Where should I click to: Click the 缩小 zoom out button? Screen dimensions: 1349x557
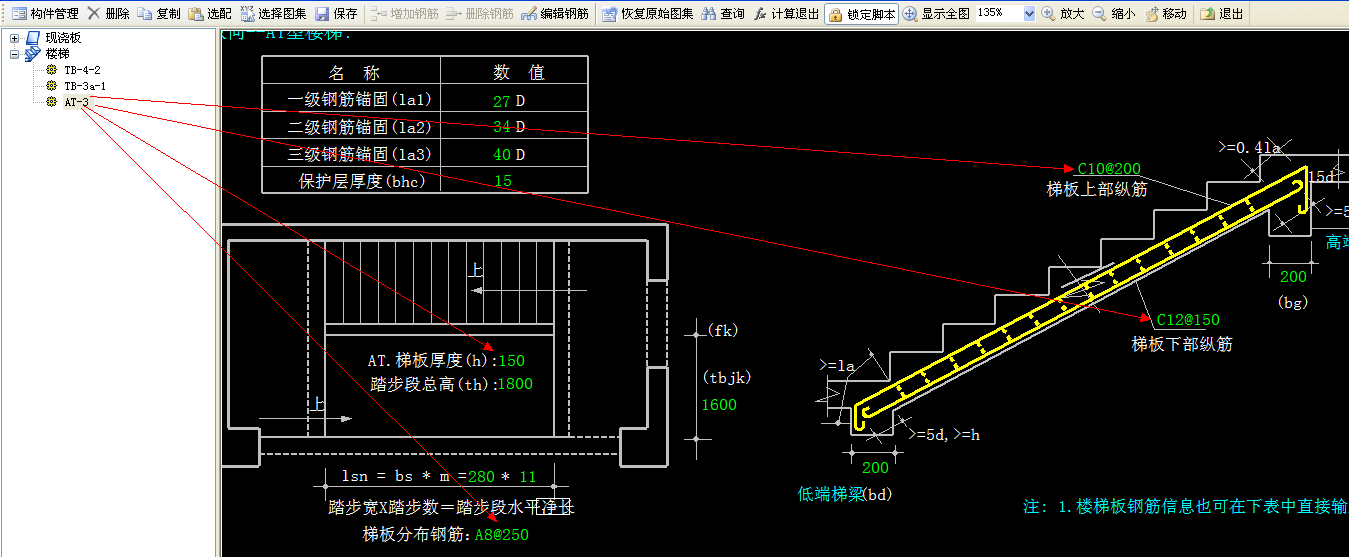click(x=1113, y=14)
